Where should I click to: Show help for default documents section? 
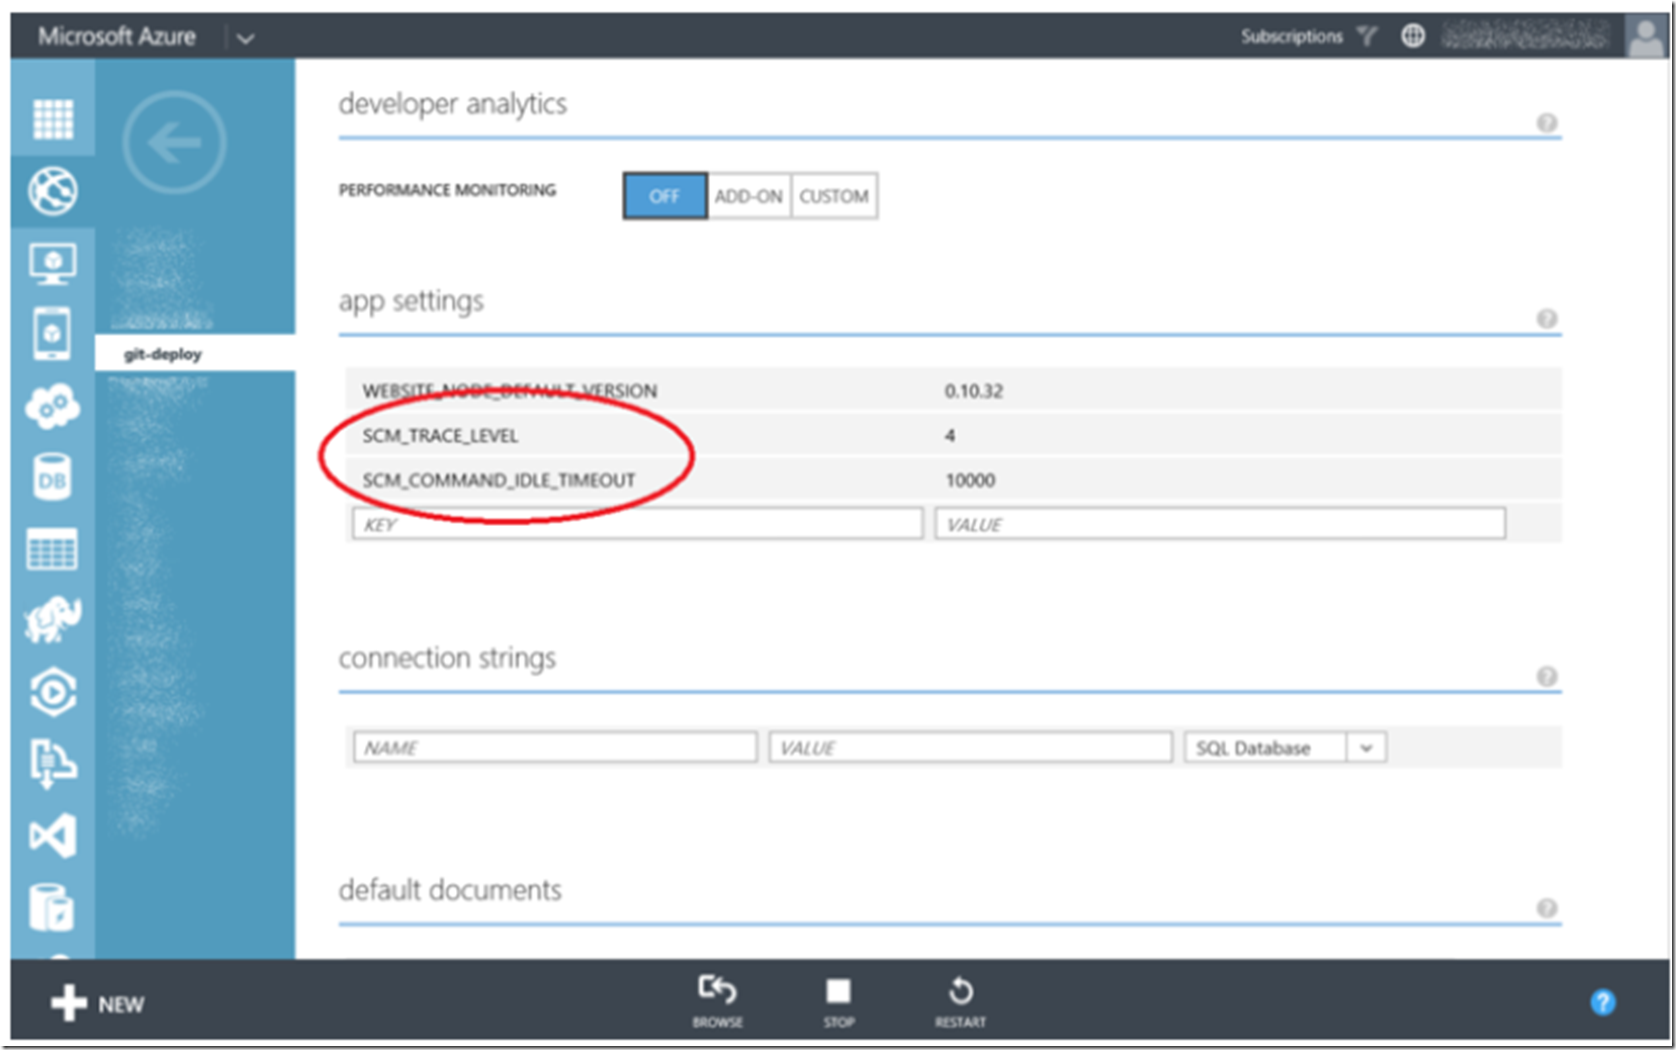tap(1546, 908)
